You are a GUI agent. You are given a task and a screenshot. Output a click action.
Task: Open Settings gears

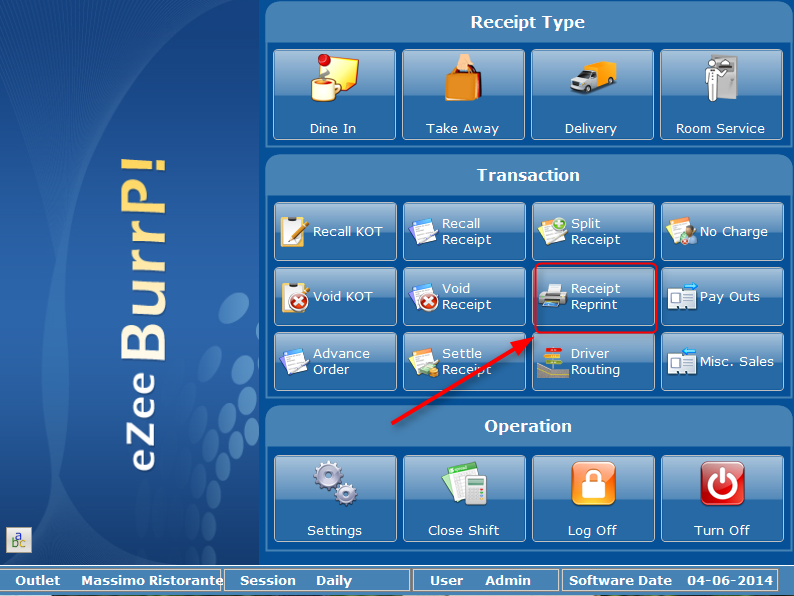[335, 499]
